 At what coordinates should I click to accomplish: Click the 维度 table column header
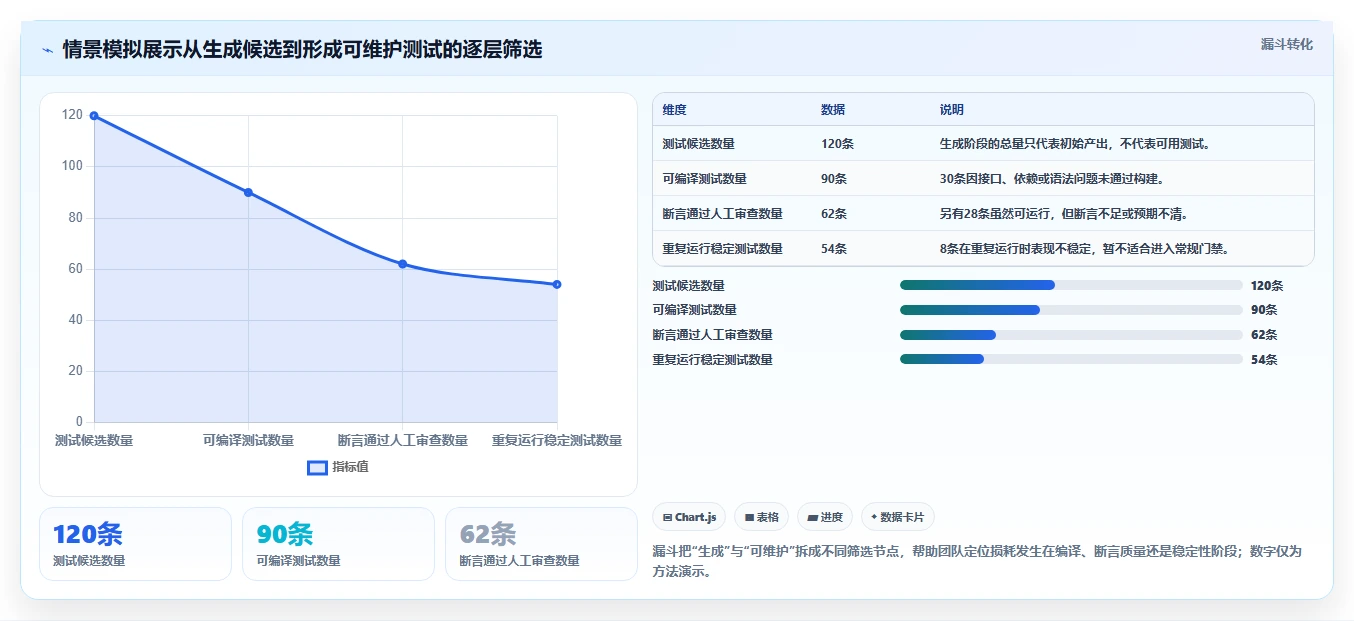click(674, 110)
